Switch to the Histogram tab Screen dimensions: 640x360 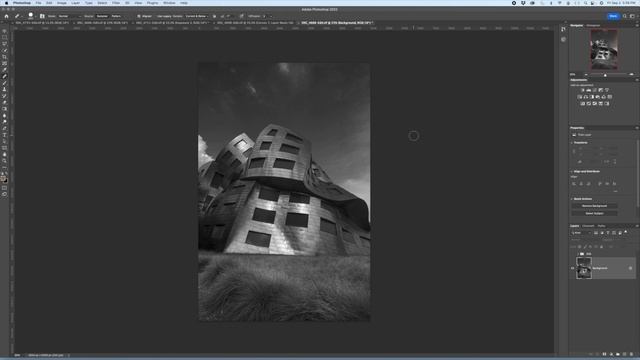pyautogui.click(x=593, y=25)
